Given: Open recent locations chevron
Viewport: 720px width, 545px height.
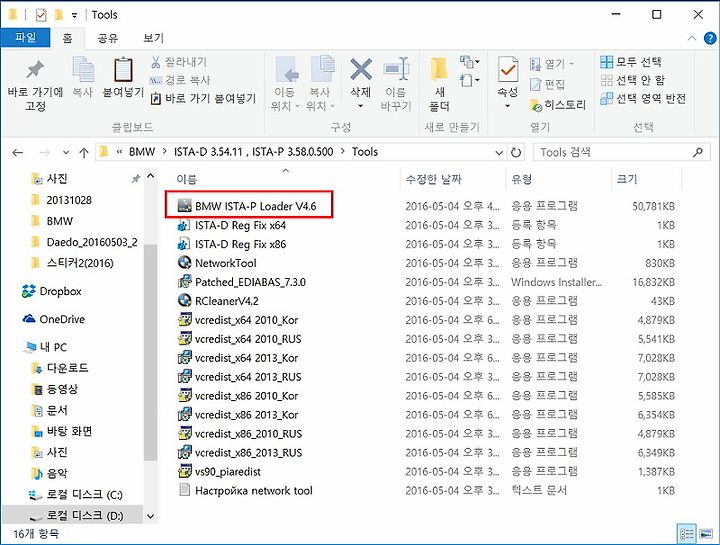Looking at the screenshot, I should [x=66, y=152].
